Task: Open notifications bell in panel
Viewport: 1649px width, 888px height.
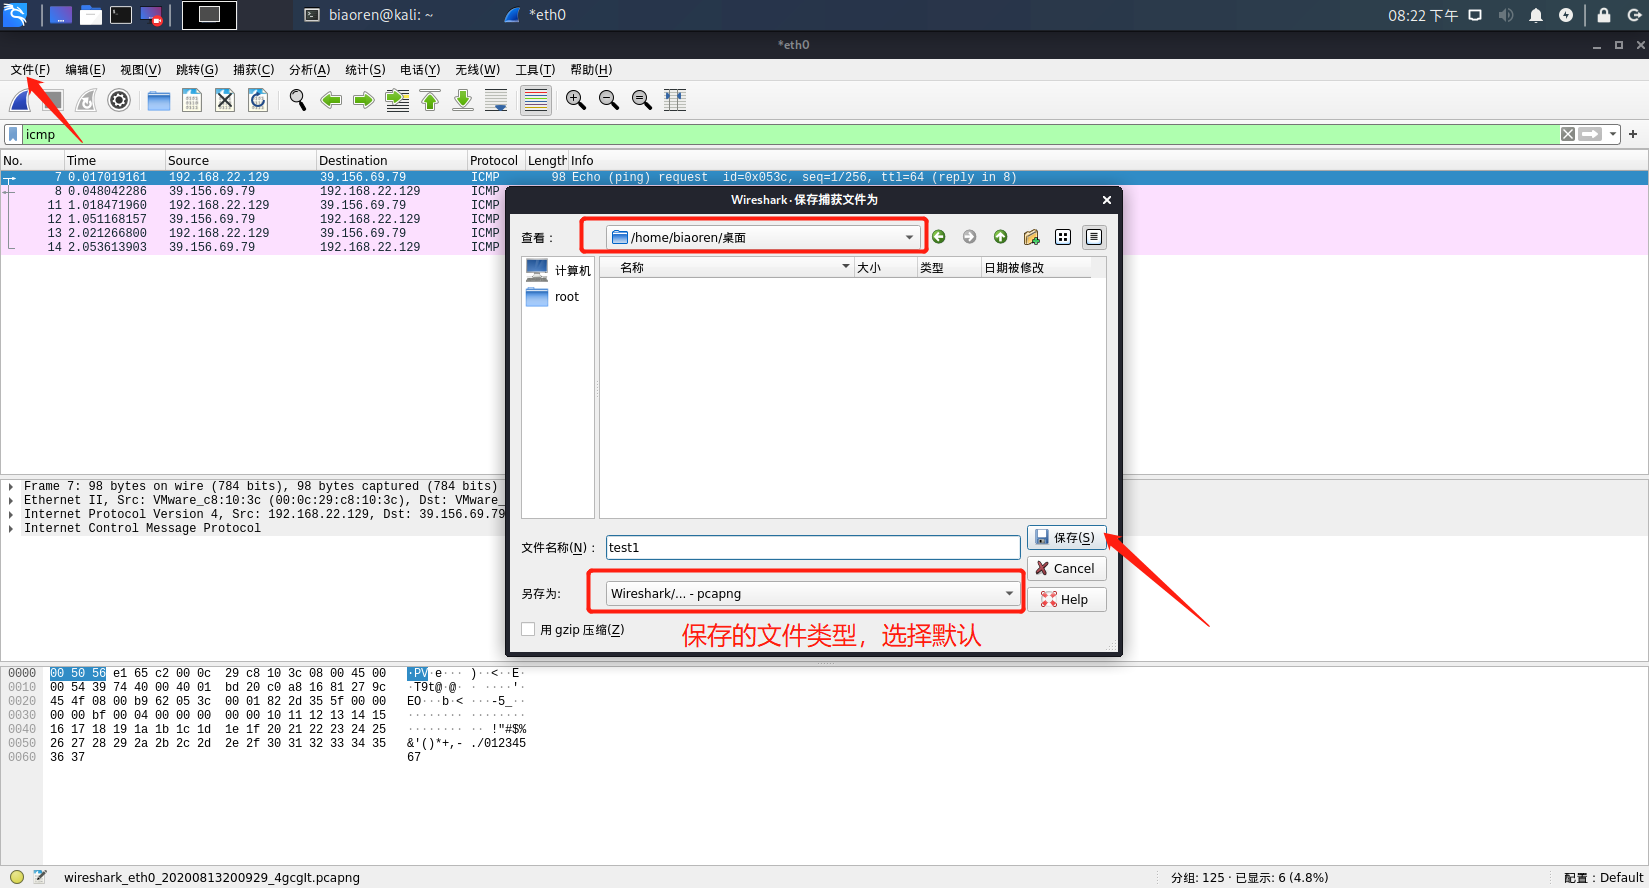Action: point(1536,15)
